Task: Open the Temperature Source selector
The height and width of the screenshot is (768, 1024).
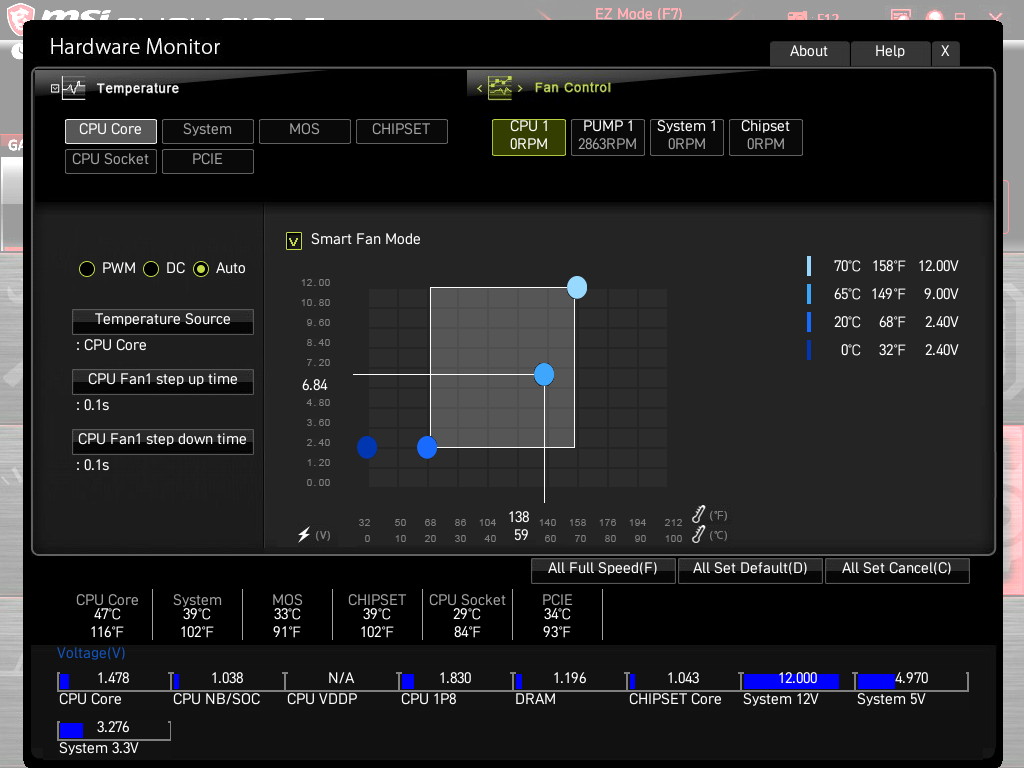Action: pos(163,321)
